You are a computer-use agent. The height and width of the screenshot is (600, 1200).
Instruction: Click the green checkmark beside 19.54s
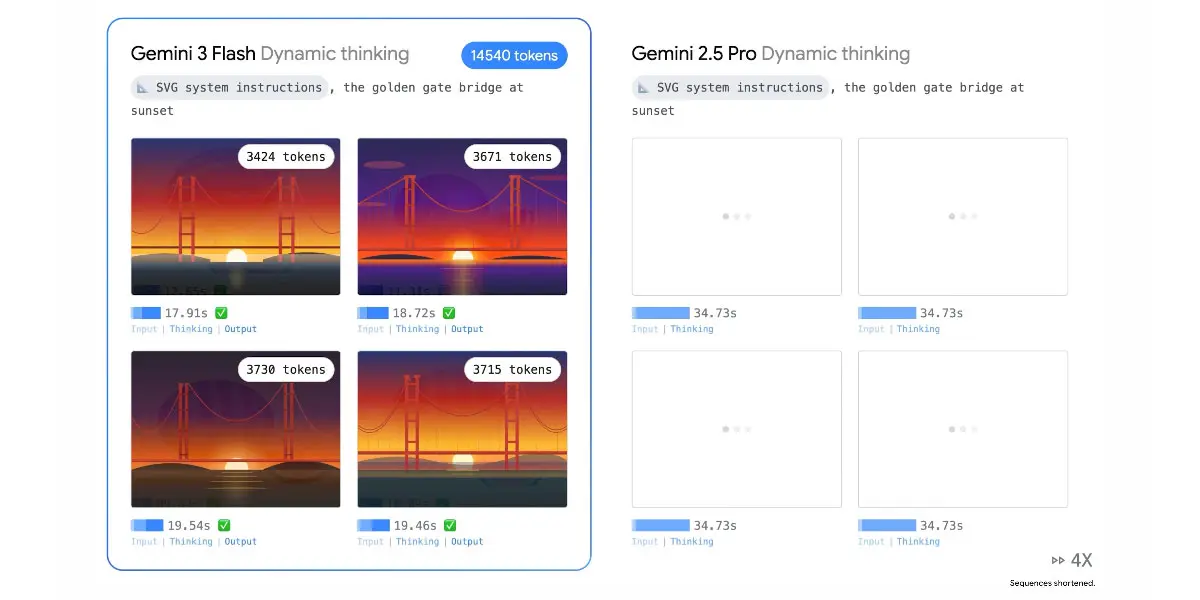(x=224, y=525)
